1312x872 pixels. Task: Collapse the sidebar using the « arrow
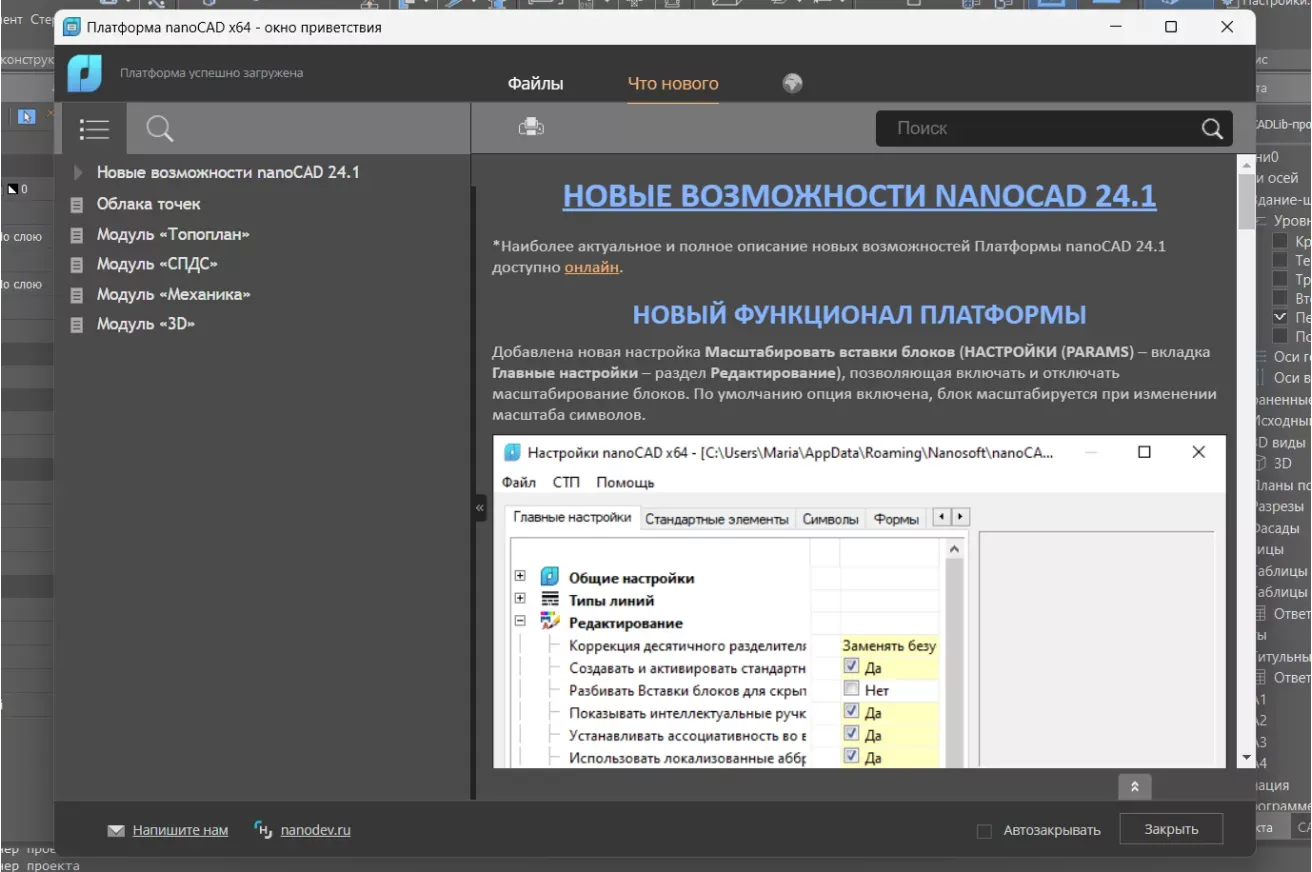(x=479, y=508)
